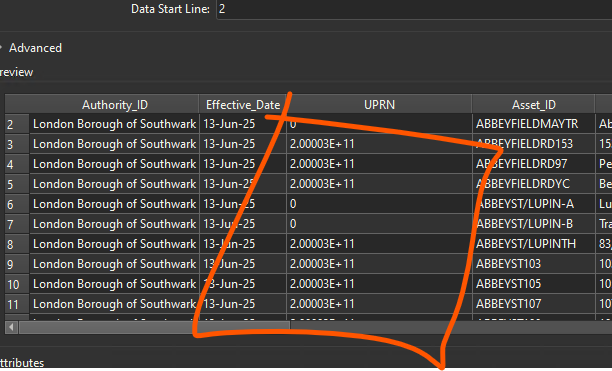Image resolution: width=612 pixels, height=371 pixels.
Task: Click Asset_ID cell ABBEYST105
Action: [x=534, y=284]
